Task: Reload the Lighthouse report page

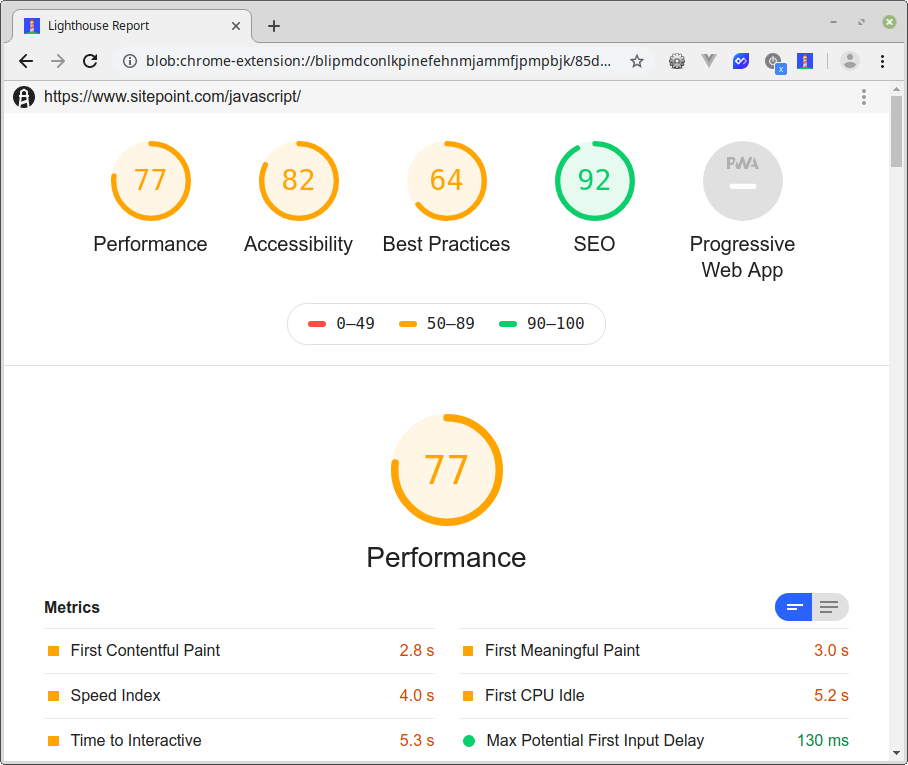Action: pyautogui.click(x=90, y=61)
